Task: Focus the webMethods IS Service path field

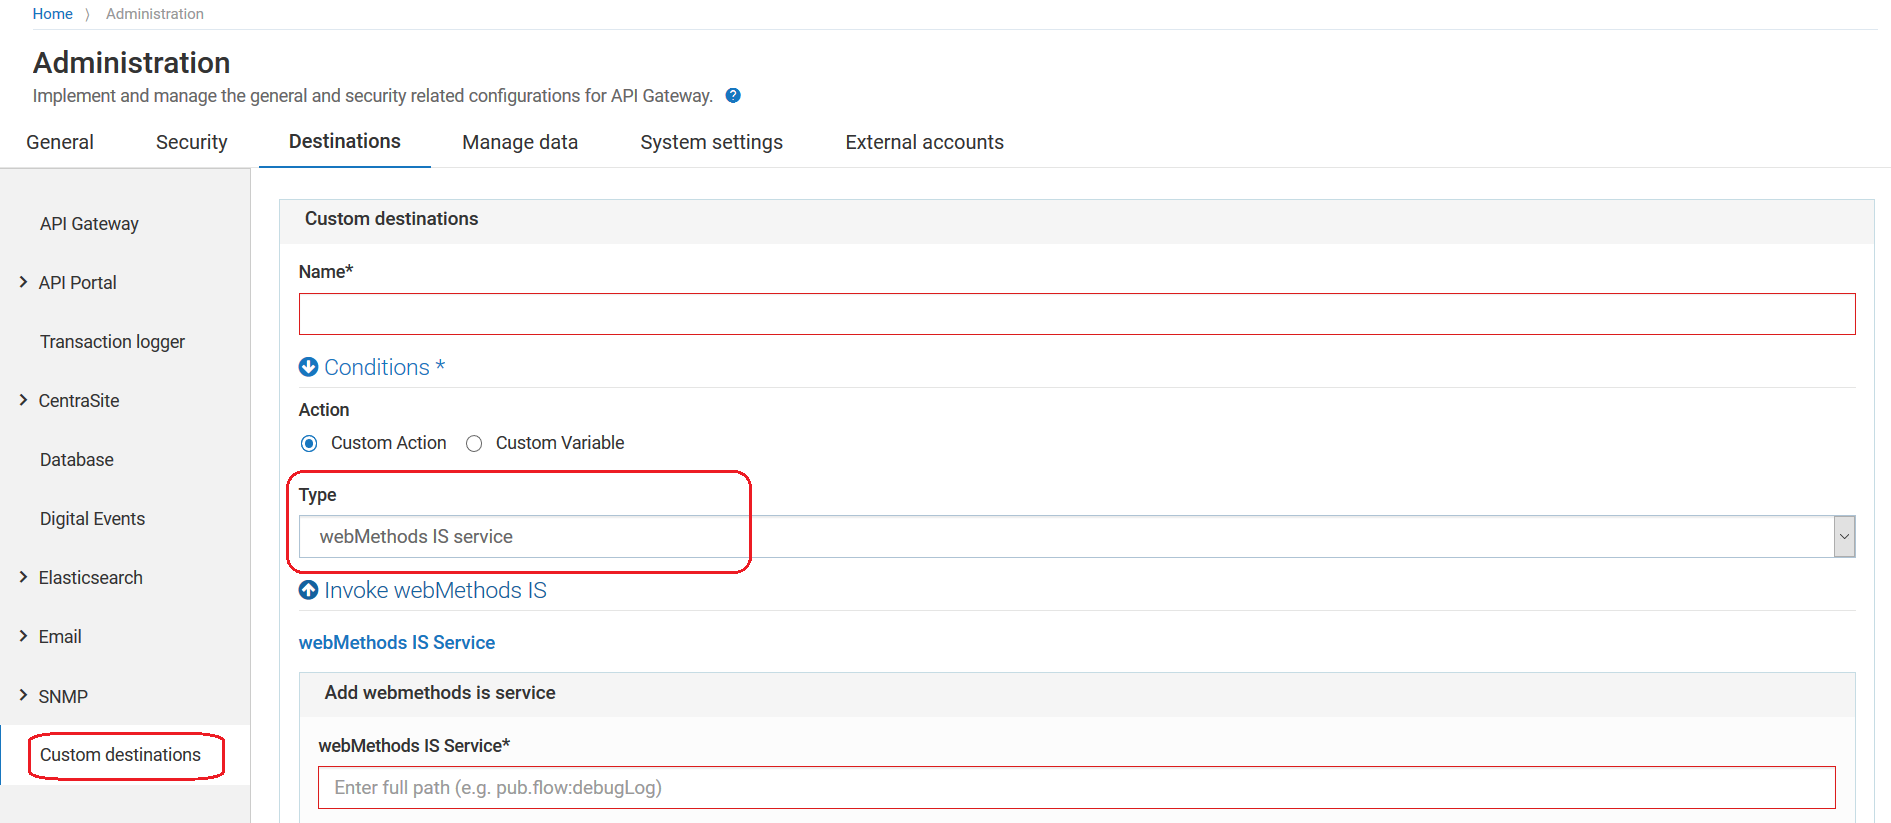Action: click(x=1077, y=787)
